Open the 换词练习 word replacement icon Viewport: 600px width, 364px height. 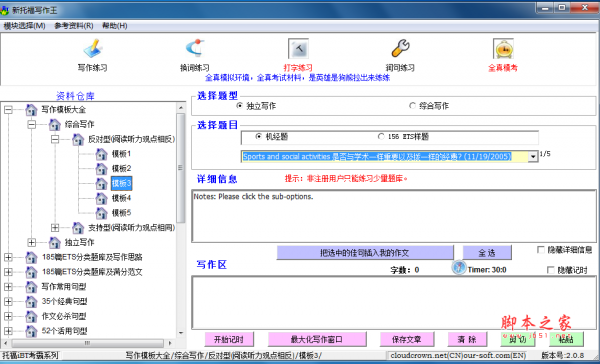coord(195,48)
